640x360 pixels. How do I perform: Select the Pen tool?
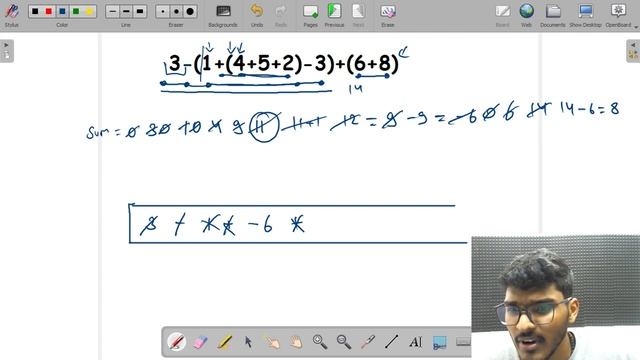pos(177,342)
